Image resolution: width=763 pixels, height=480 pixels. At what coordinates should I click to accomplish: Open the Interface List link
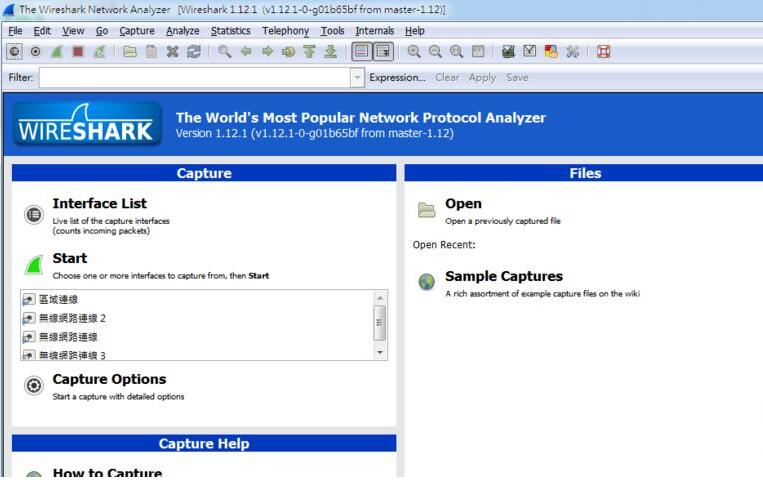tap(99, 204)
